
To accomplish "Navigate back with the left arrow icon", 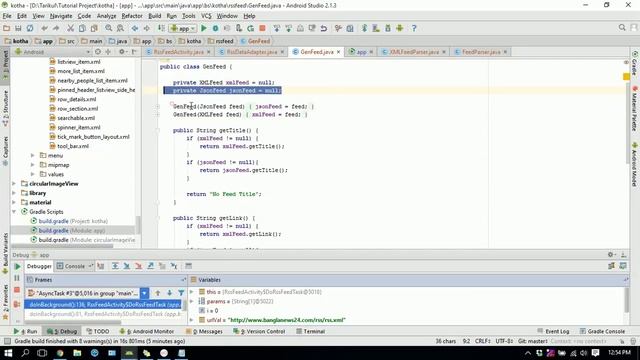I will coord(135,28).
